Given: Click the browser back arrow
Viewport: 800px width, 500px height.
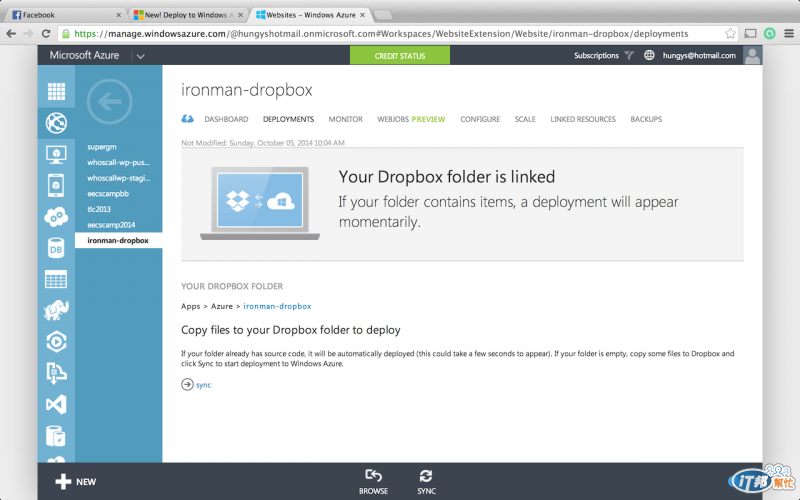Looking at the screenshot, I should pos(11,34).
